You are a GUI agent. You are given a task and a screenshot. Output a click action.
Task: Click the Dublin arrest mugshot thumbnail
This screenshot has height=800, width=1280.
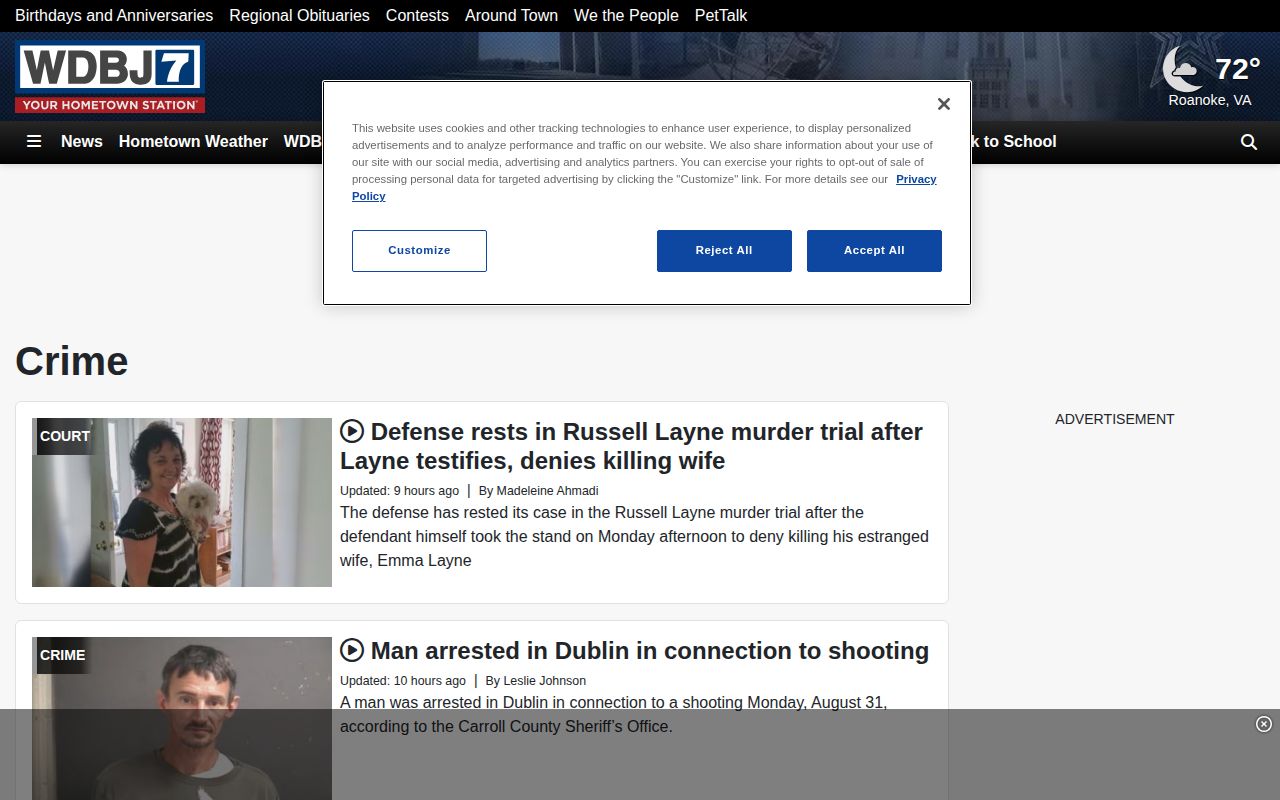(182, 718)
